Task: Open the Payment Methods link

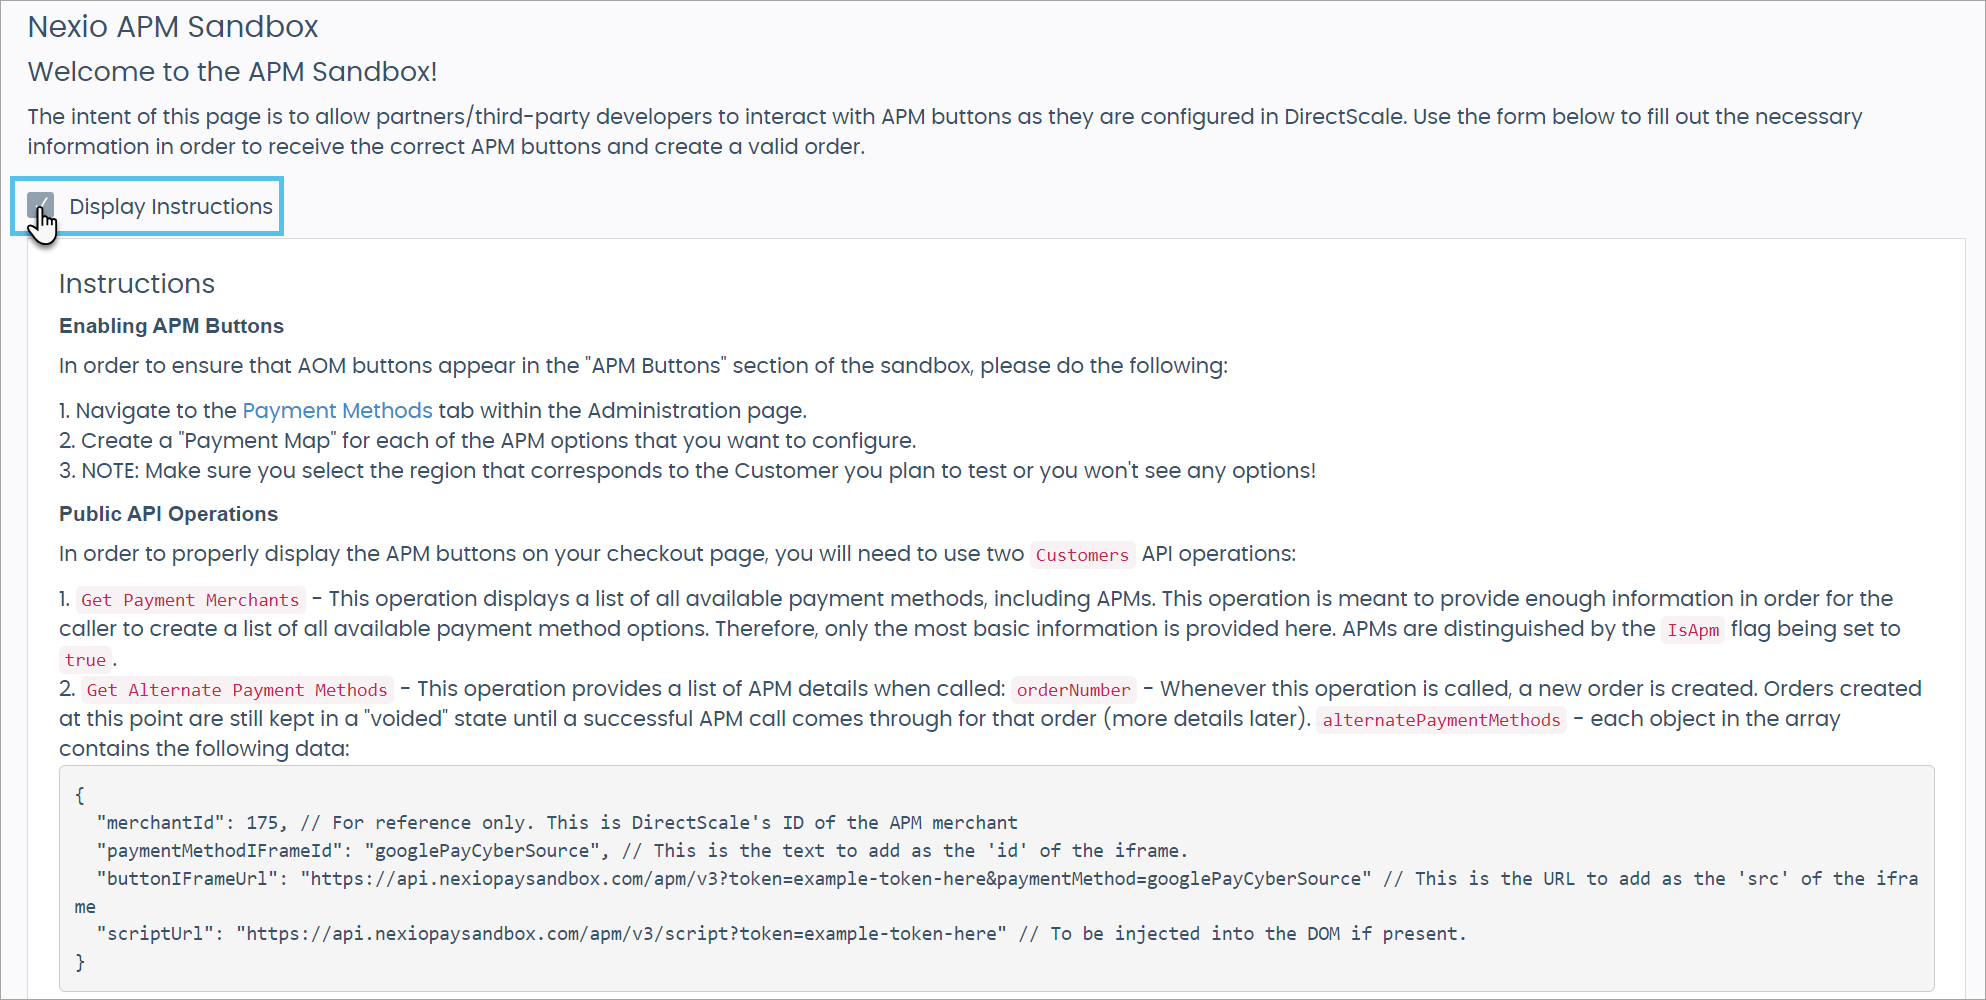Action: click(337, 411)
